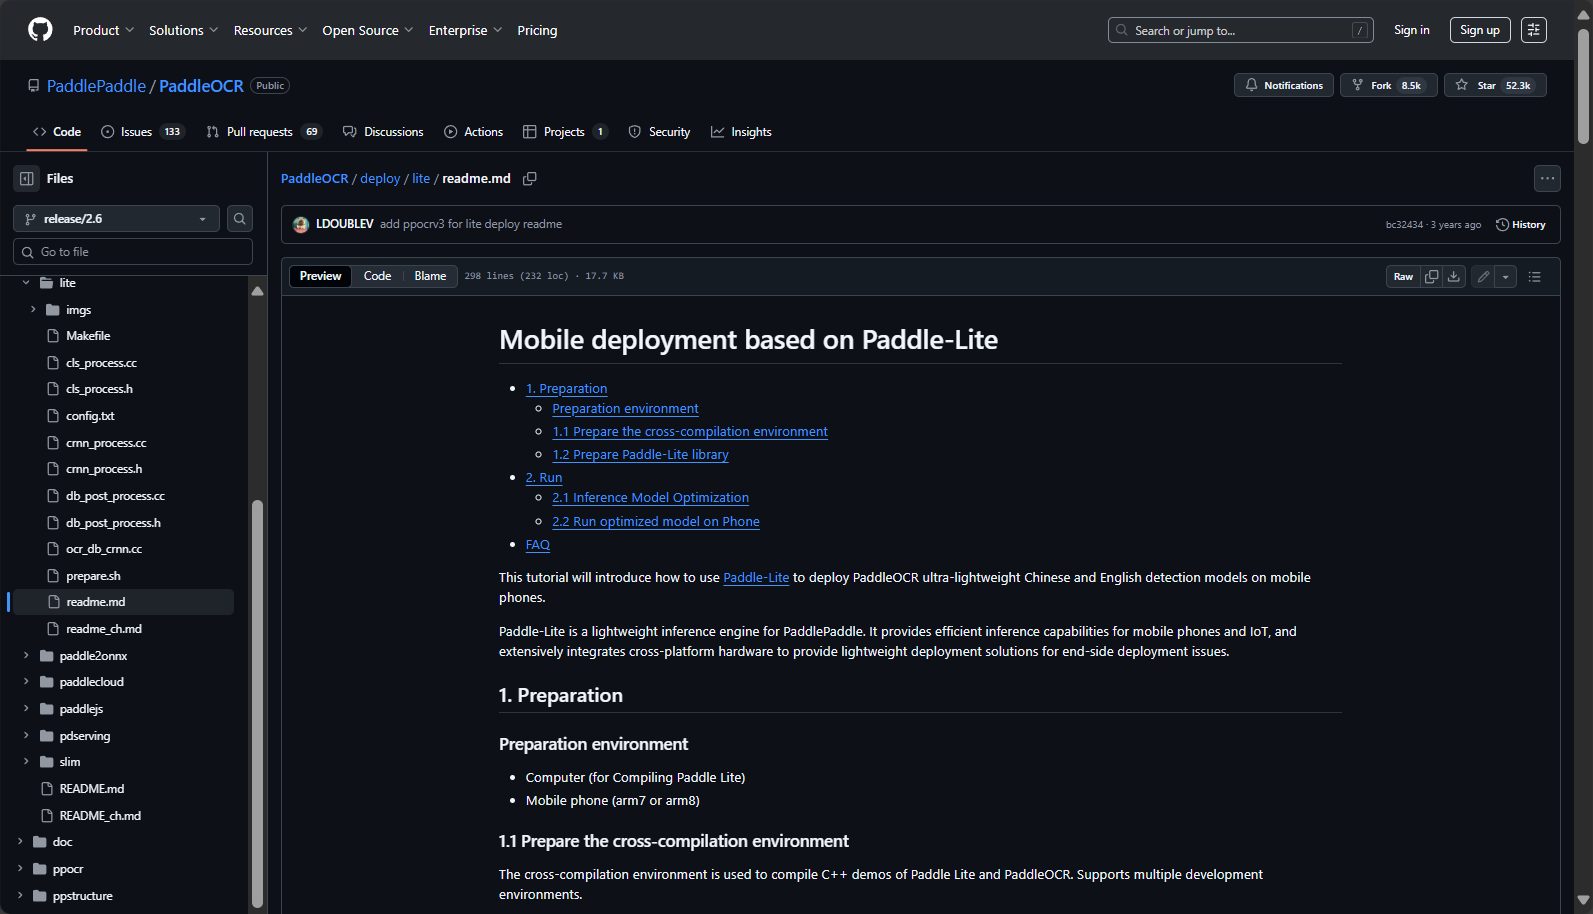Open the Pull requests tab
The height and width of the screenshot is (914, 1593).
tap(264, 132)
